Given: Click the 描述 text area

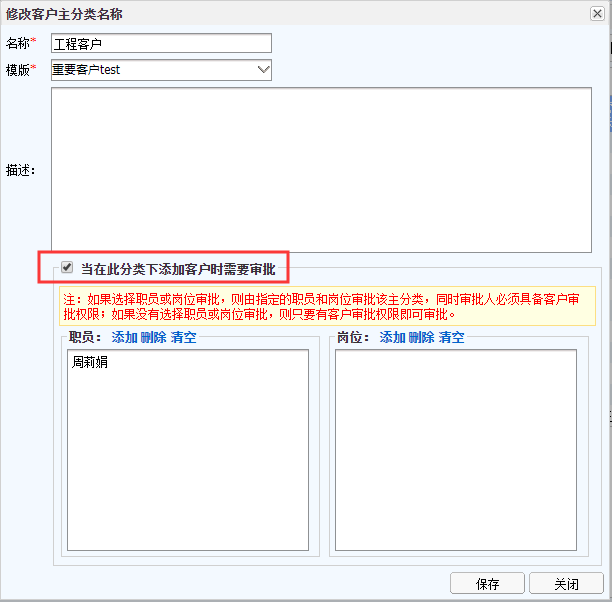Looking at the screenshot, I should click(321, 170).
